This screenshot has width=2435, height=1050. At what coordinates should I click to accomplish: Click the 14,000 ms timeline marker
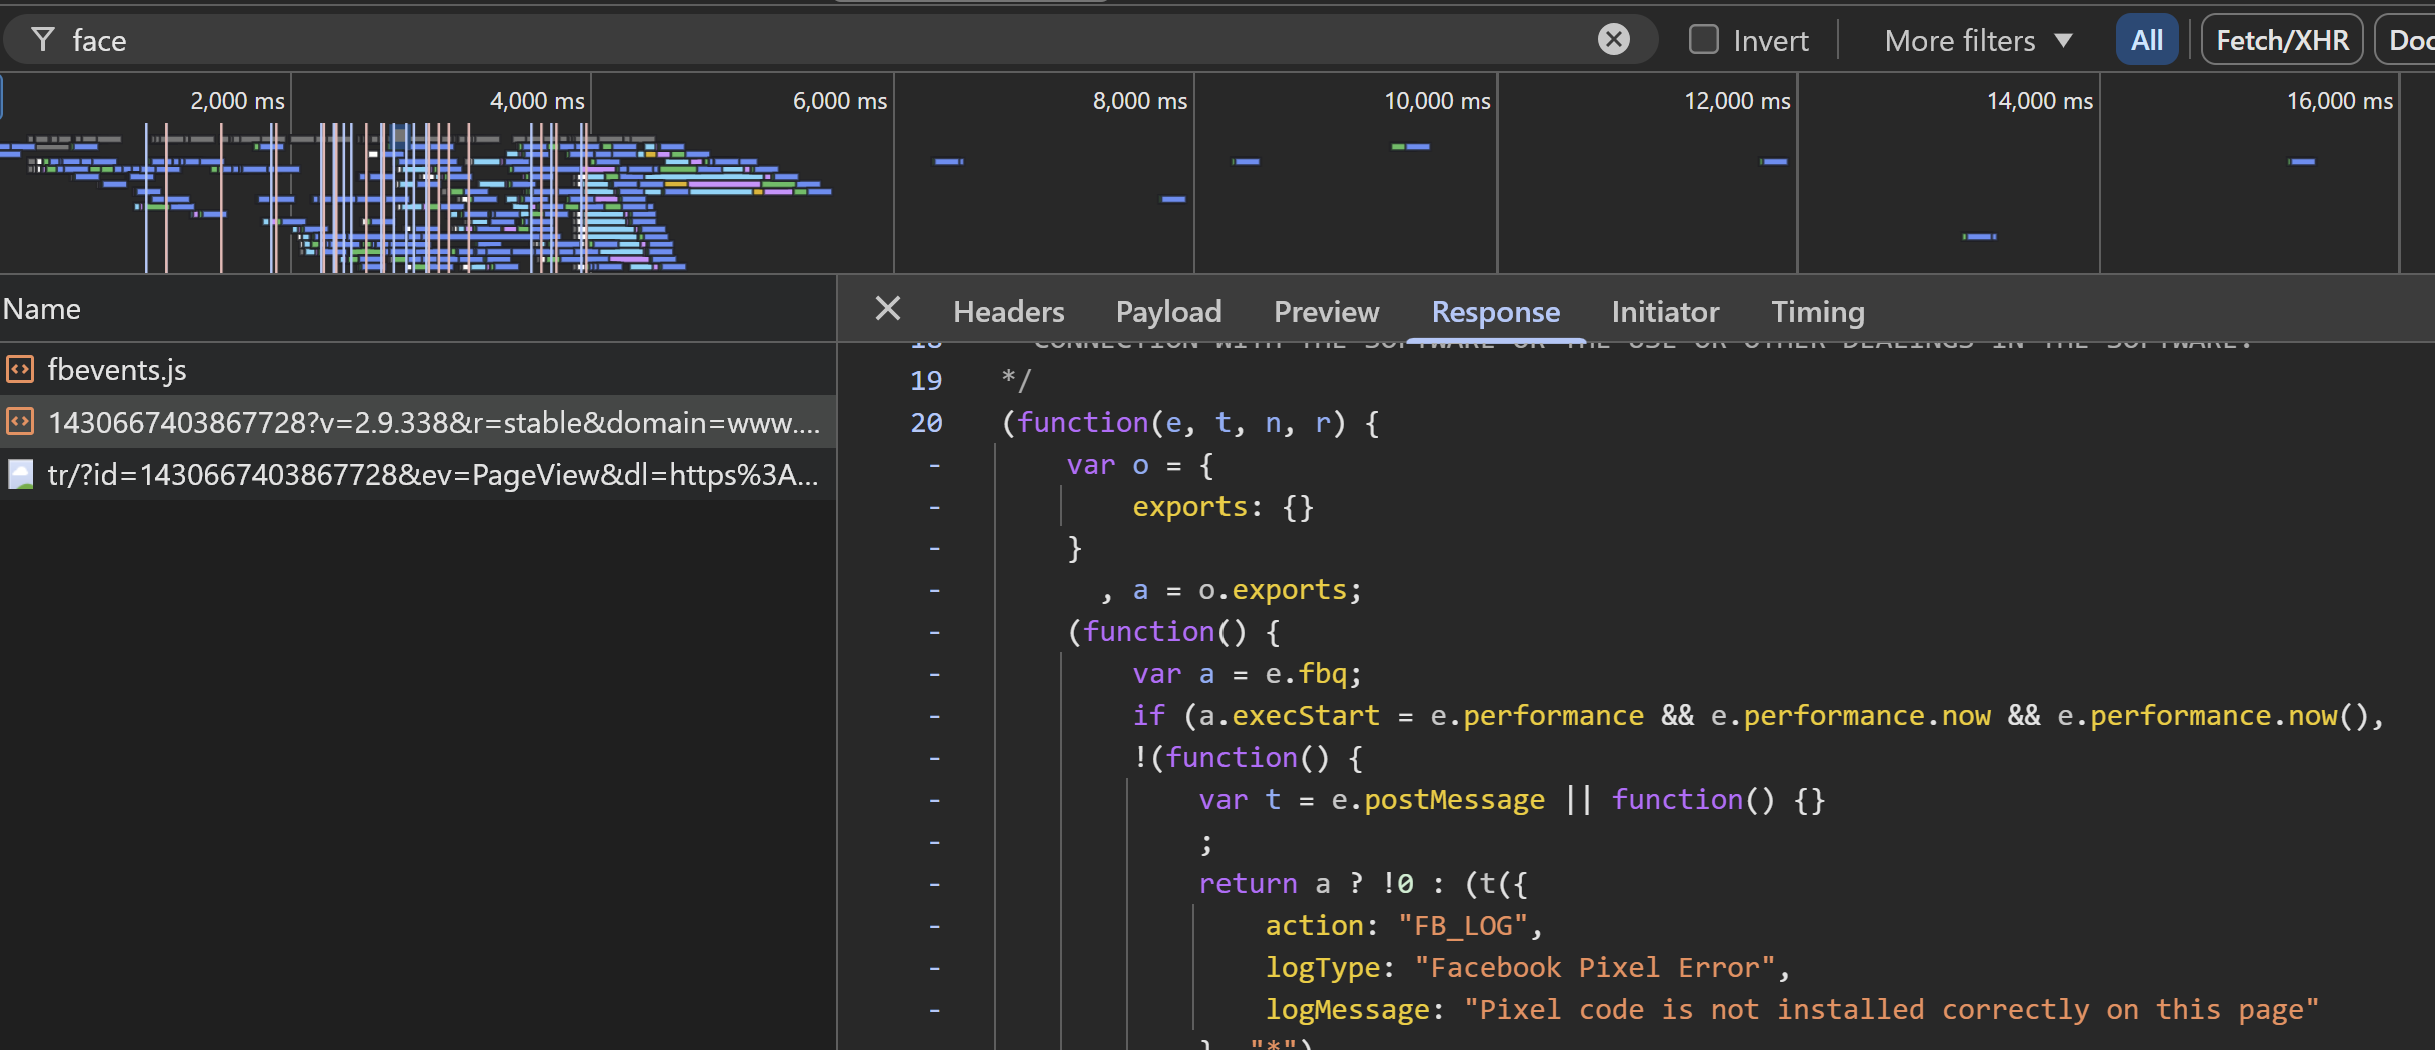pos(2040,101)
